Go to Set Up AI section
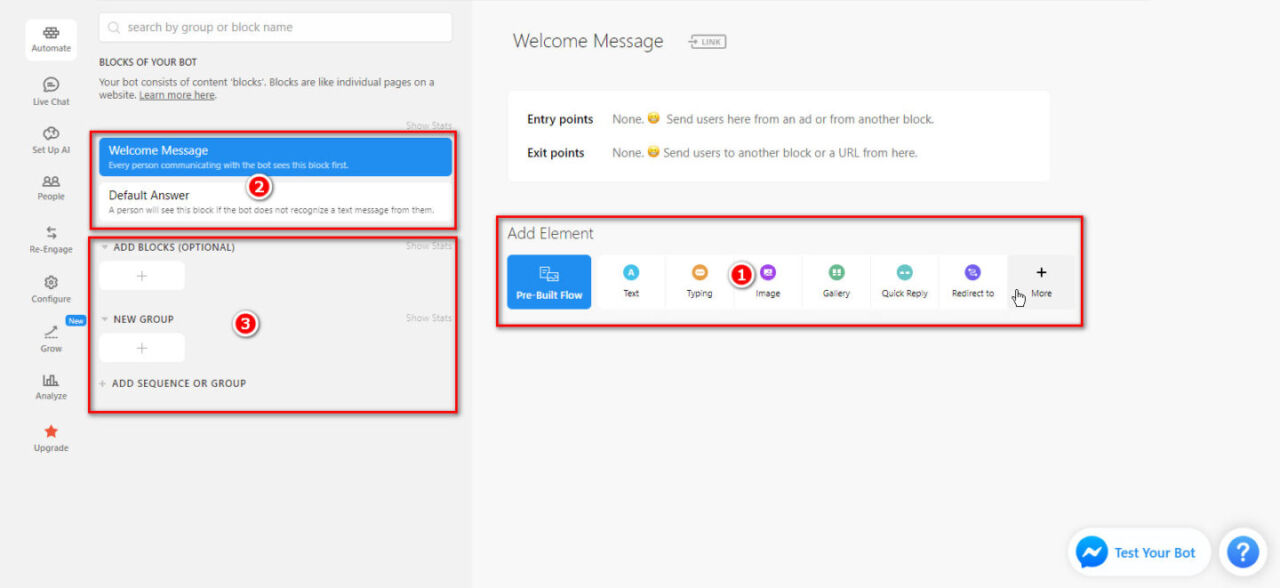 [x=51, y=140]
